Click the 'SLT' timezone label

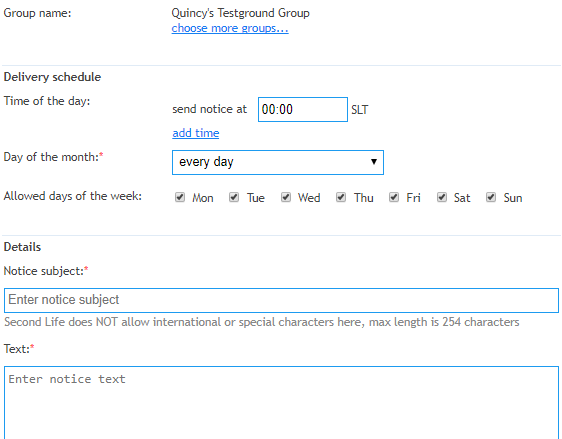[x=359, y=110]
